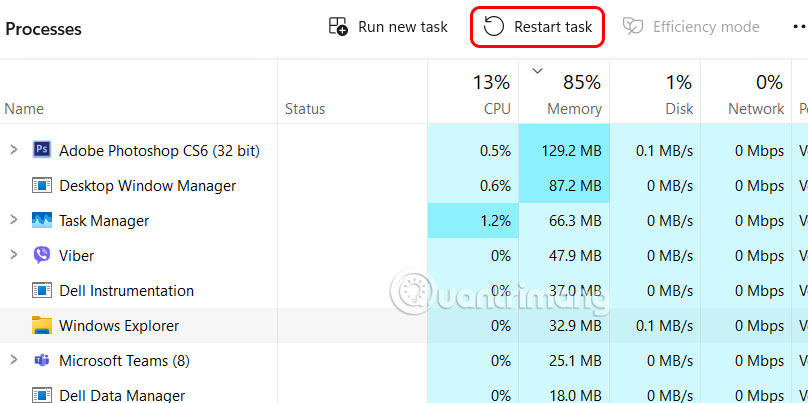This screenshot has width=808, height=403.
Task: Click the 47.9 MB memory value
Action: coord(576,256)
